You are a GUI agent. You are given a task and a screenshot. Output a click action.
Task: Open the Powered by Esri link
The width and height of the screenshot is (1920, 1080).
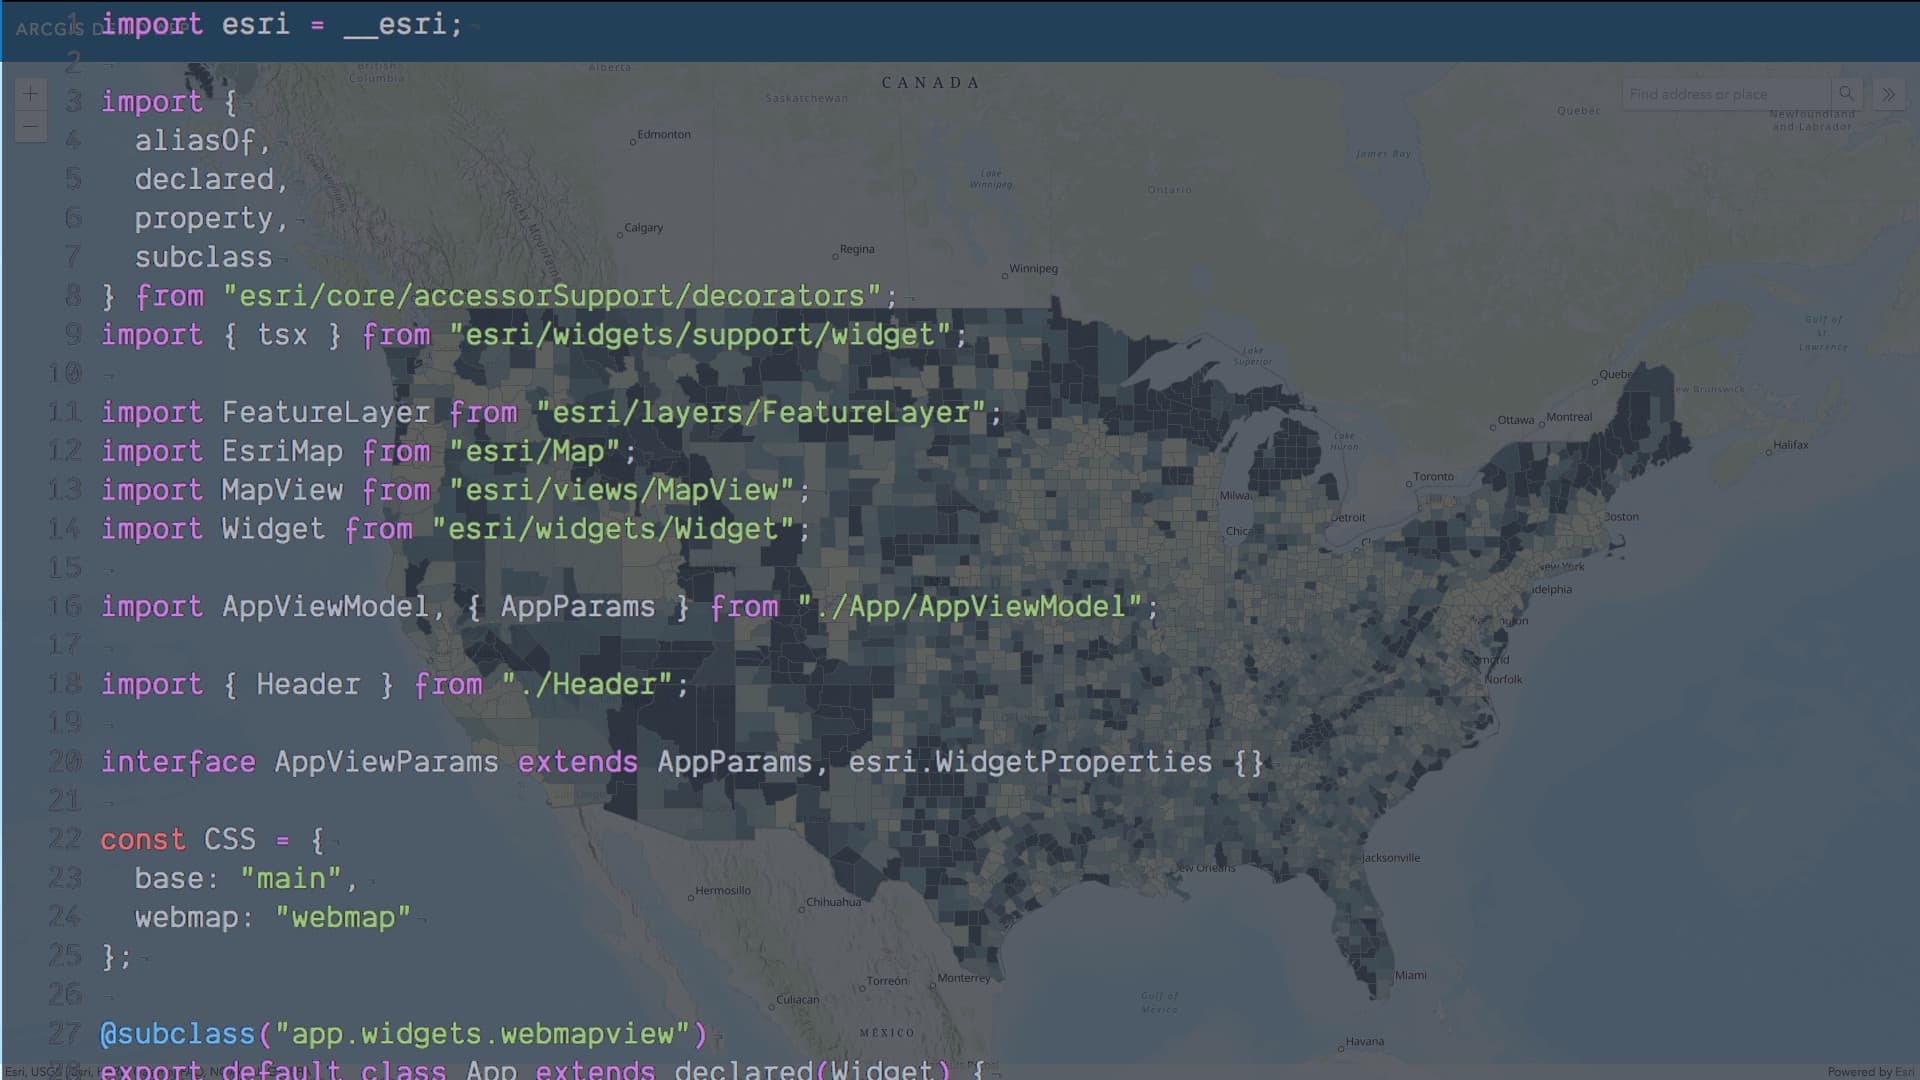click(1870, 1072)
